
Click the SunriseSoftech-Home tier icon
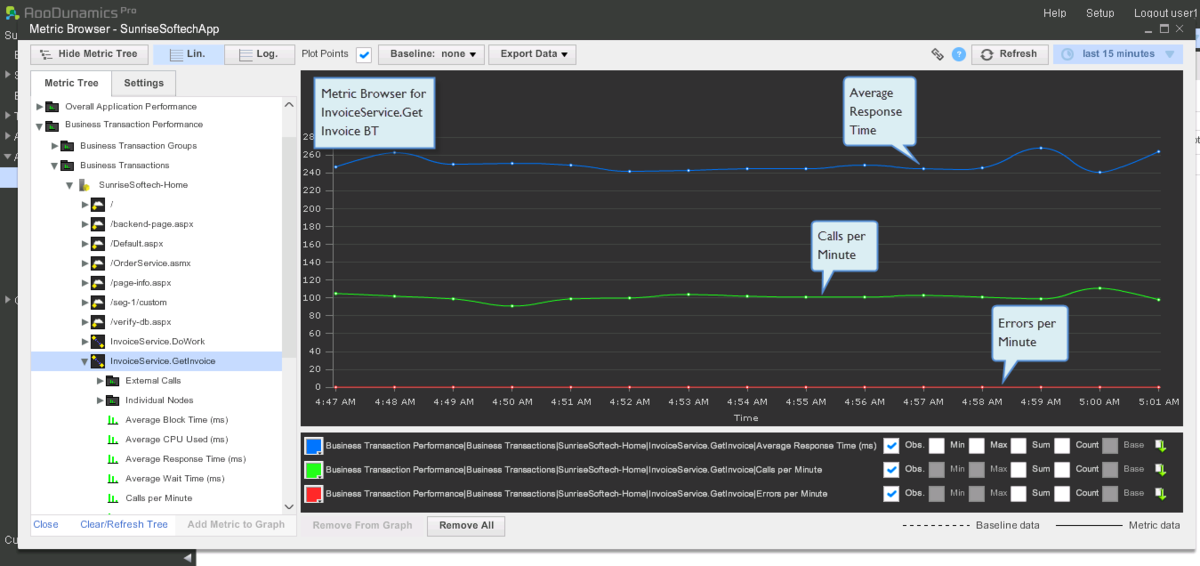click(84, 185)
